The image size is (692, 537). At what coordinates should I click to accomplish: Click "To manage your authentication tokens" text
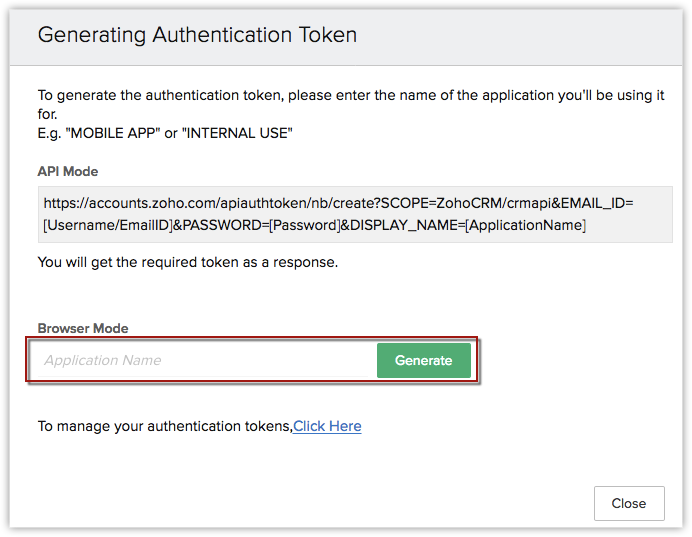tap(164, 426)
